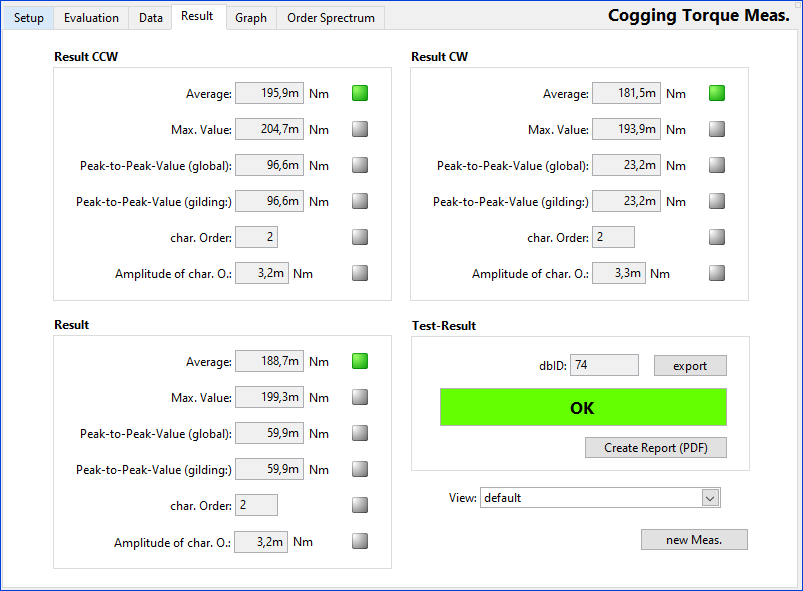Click green status indicator for CW Average
This screenshot has height=591, width=803.
(717, 93)
